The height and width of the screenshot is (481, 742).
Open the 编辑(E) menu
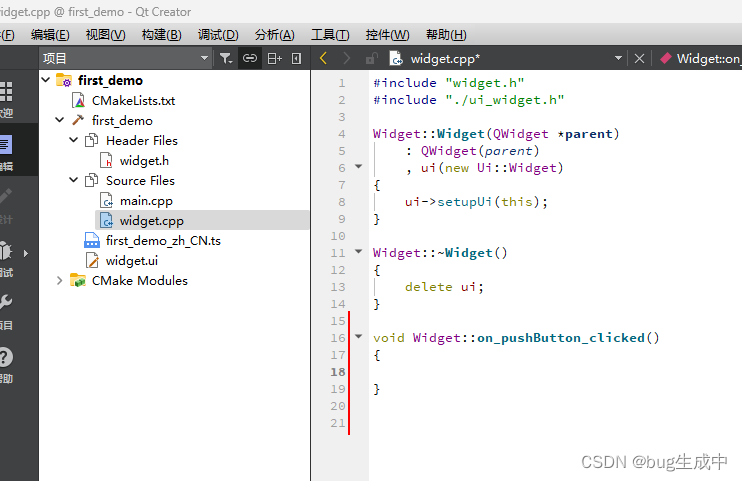[x=50, y=35]
